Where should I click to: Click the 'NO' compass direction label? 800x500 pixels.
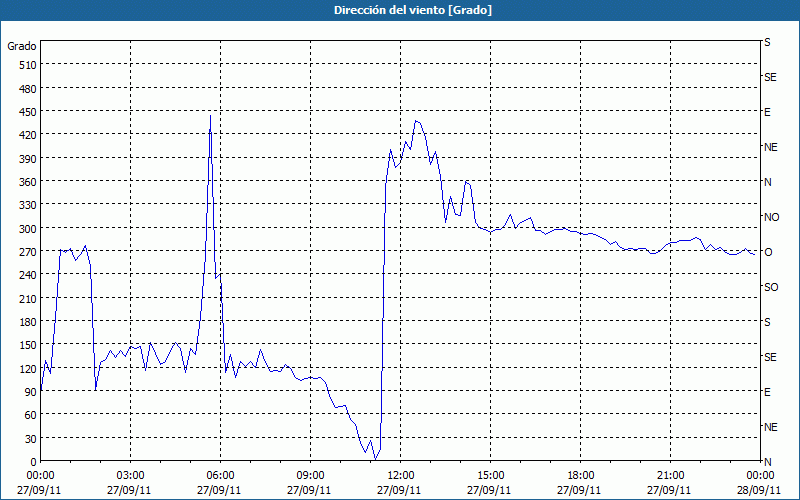click(771, 217)
